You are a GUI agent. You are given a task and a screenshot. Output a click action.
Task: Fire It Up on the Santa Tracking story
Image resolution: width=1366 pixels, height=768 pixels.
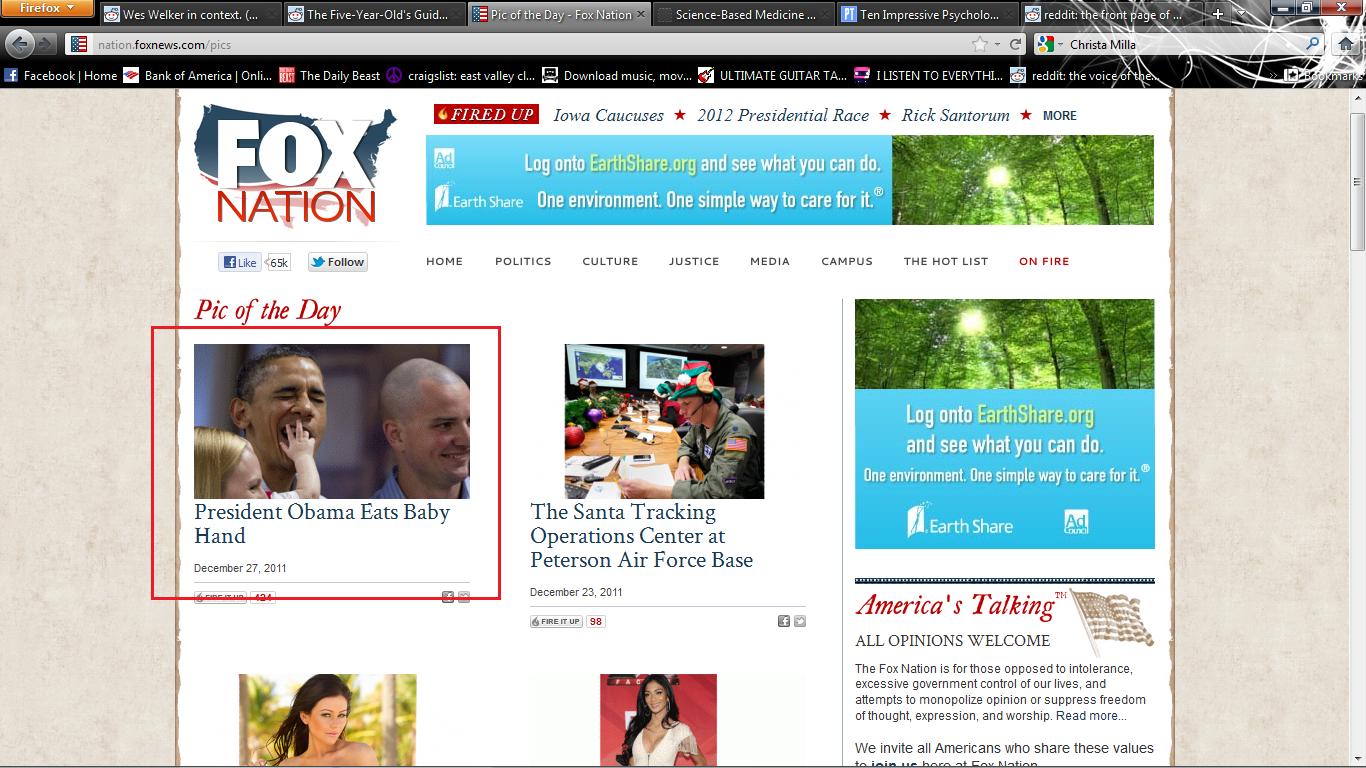(x=556, y=621)
